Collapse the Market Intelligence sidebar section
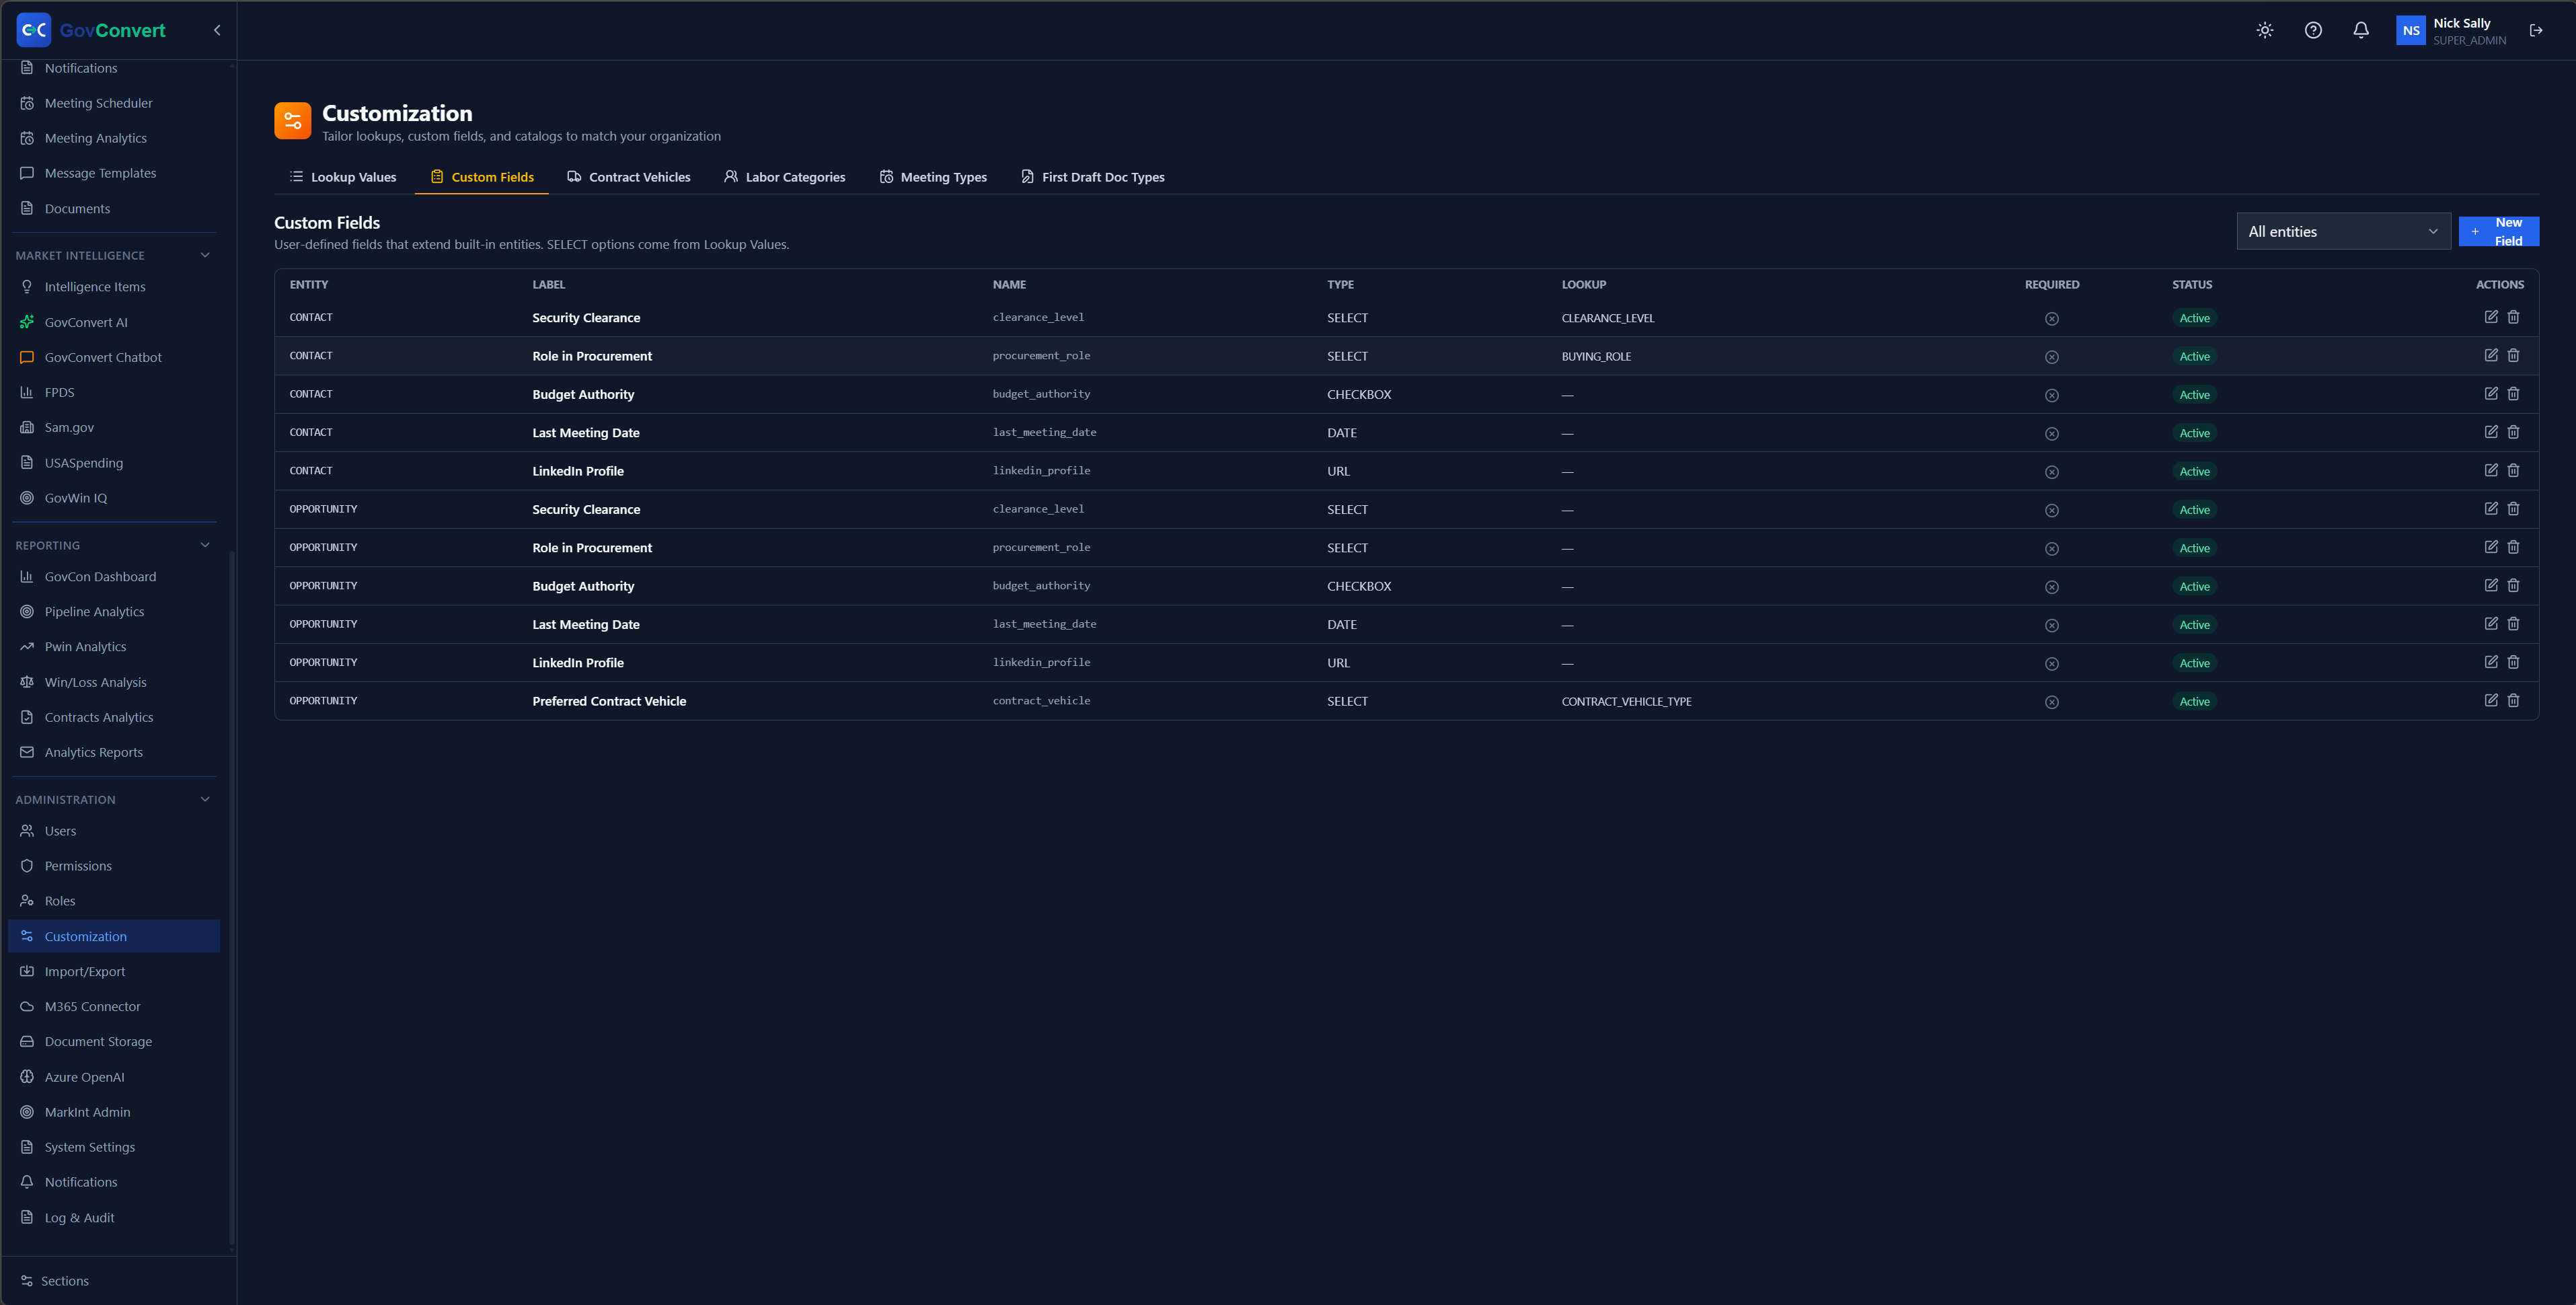This screenshot has width=2576, height=1305. click(x=205, y=255)
